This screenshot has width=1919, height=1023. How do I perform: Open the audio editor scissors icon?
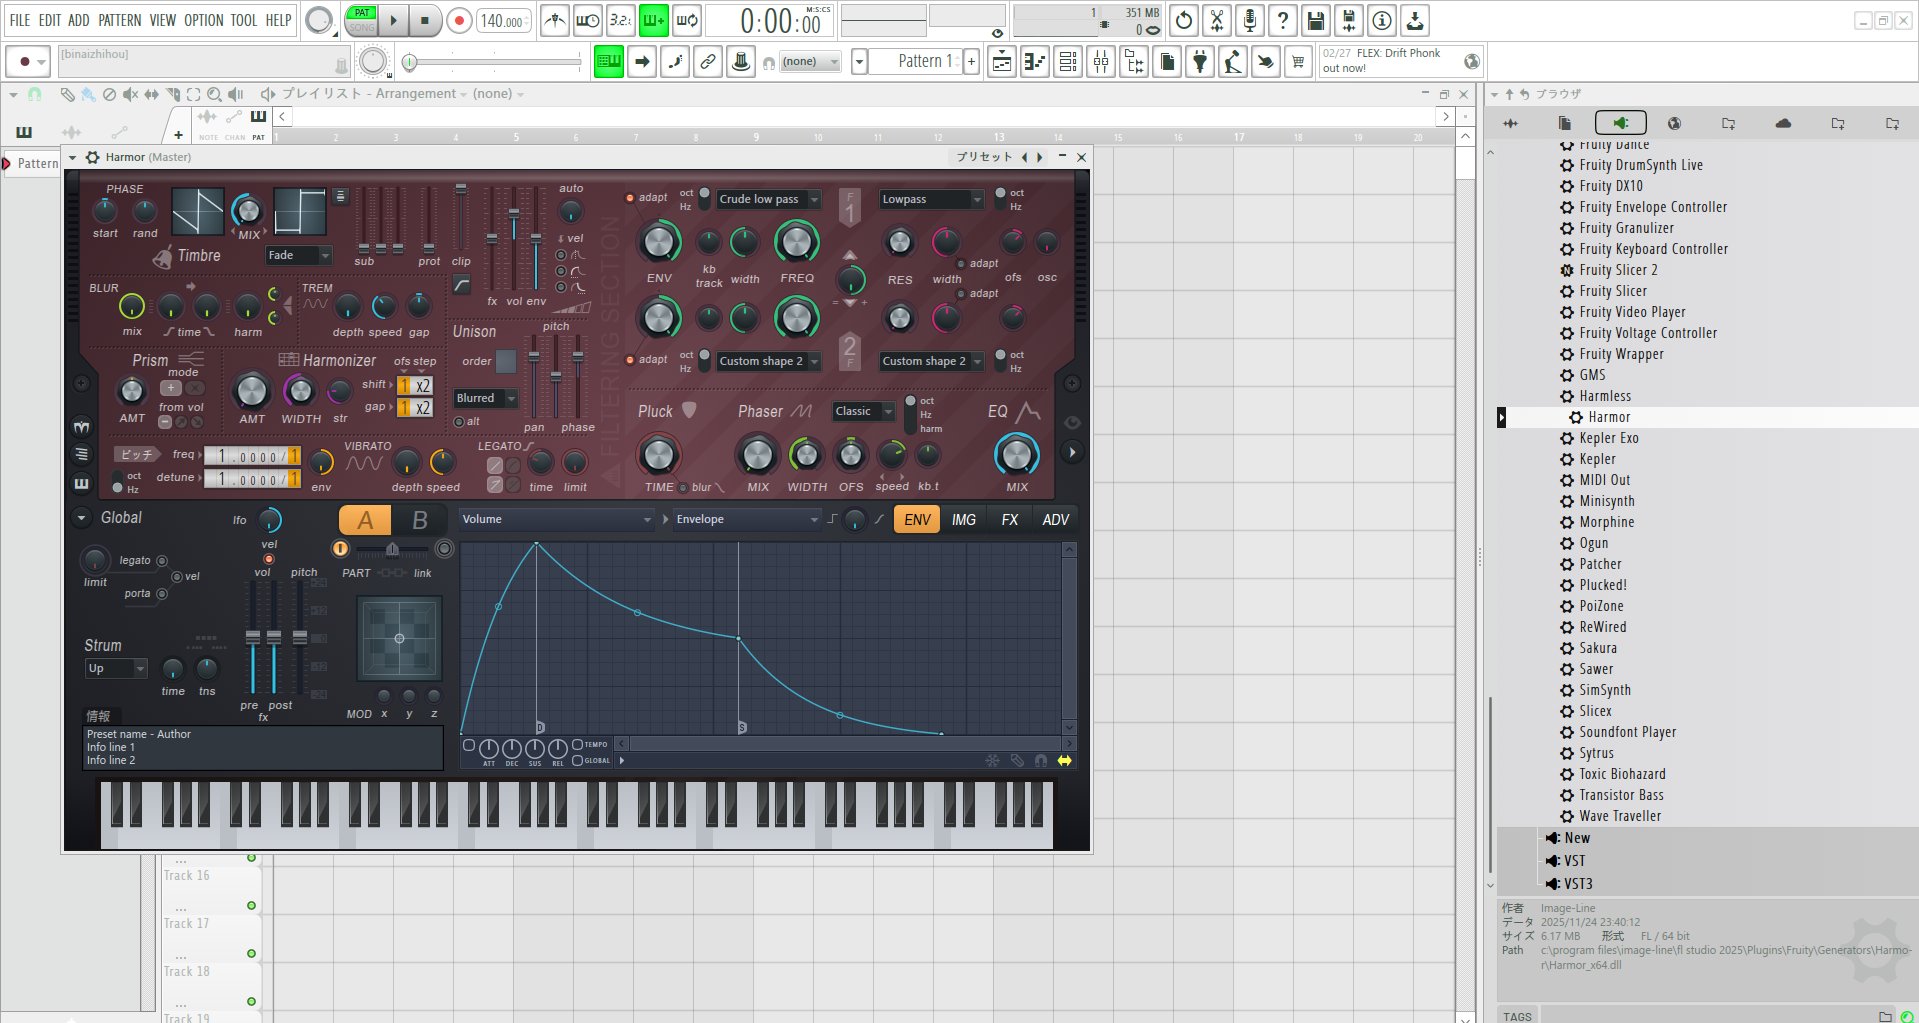point(1217,20)
